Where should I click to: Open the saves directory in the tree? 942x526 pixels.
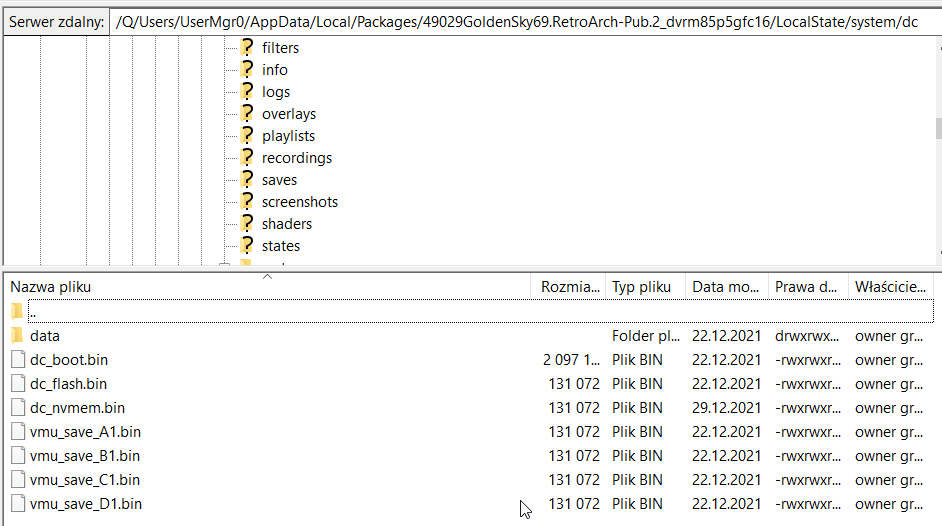279,180
